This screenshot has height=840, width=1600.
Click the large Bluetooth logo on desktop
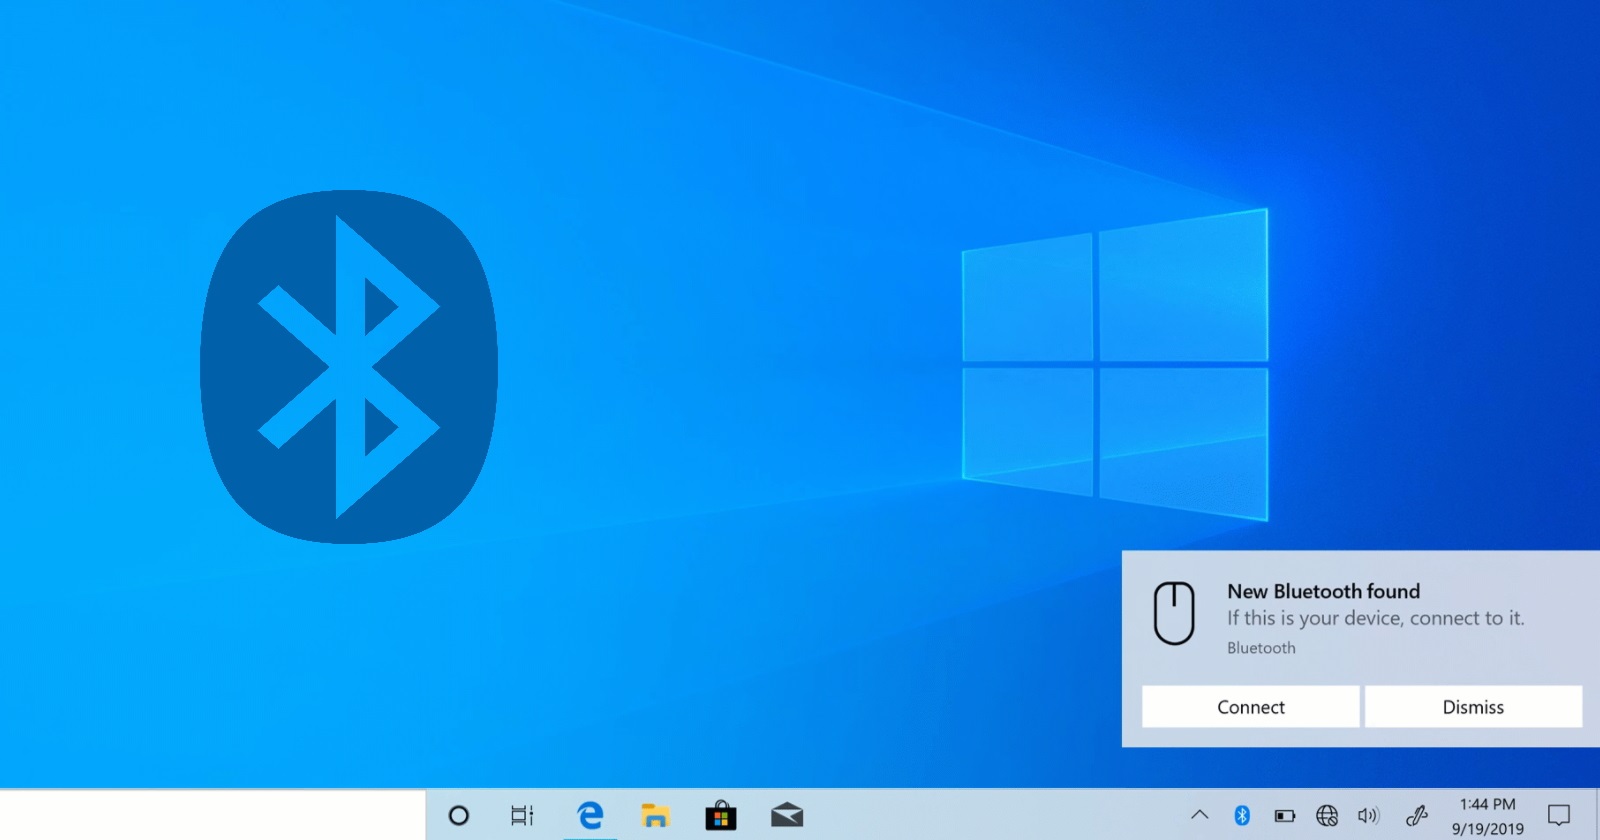click(x=349, y=367)
